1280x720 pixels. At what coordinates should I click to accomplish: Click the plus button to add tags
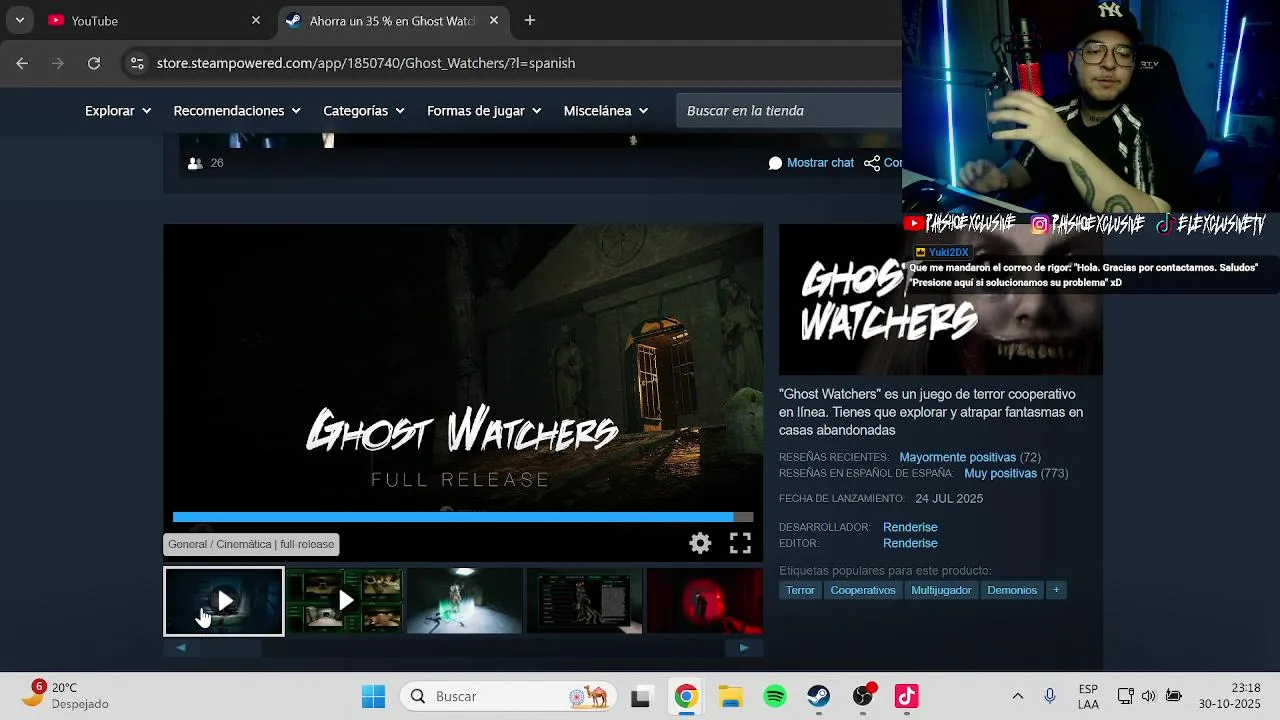[x=1056, y=590]
